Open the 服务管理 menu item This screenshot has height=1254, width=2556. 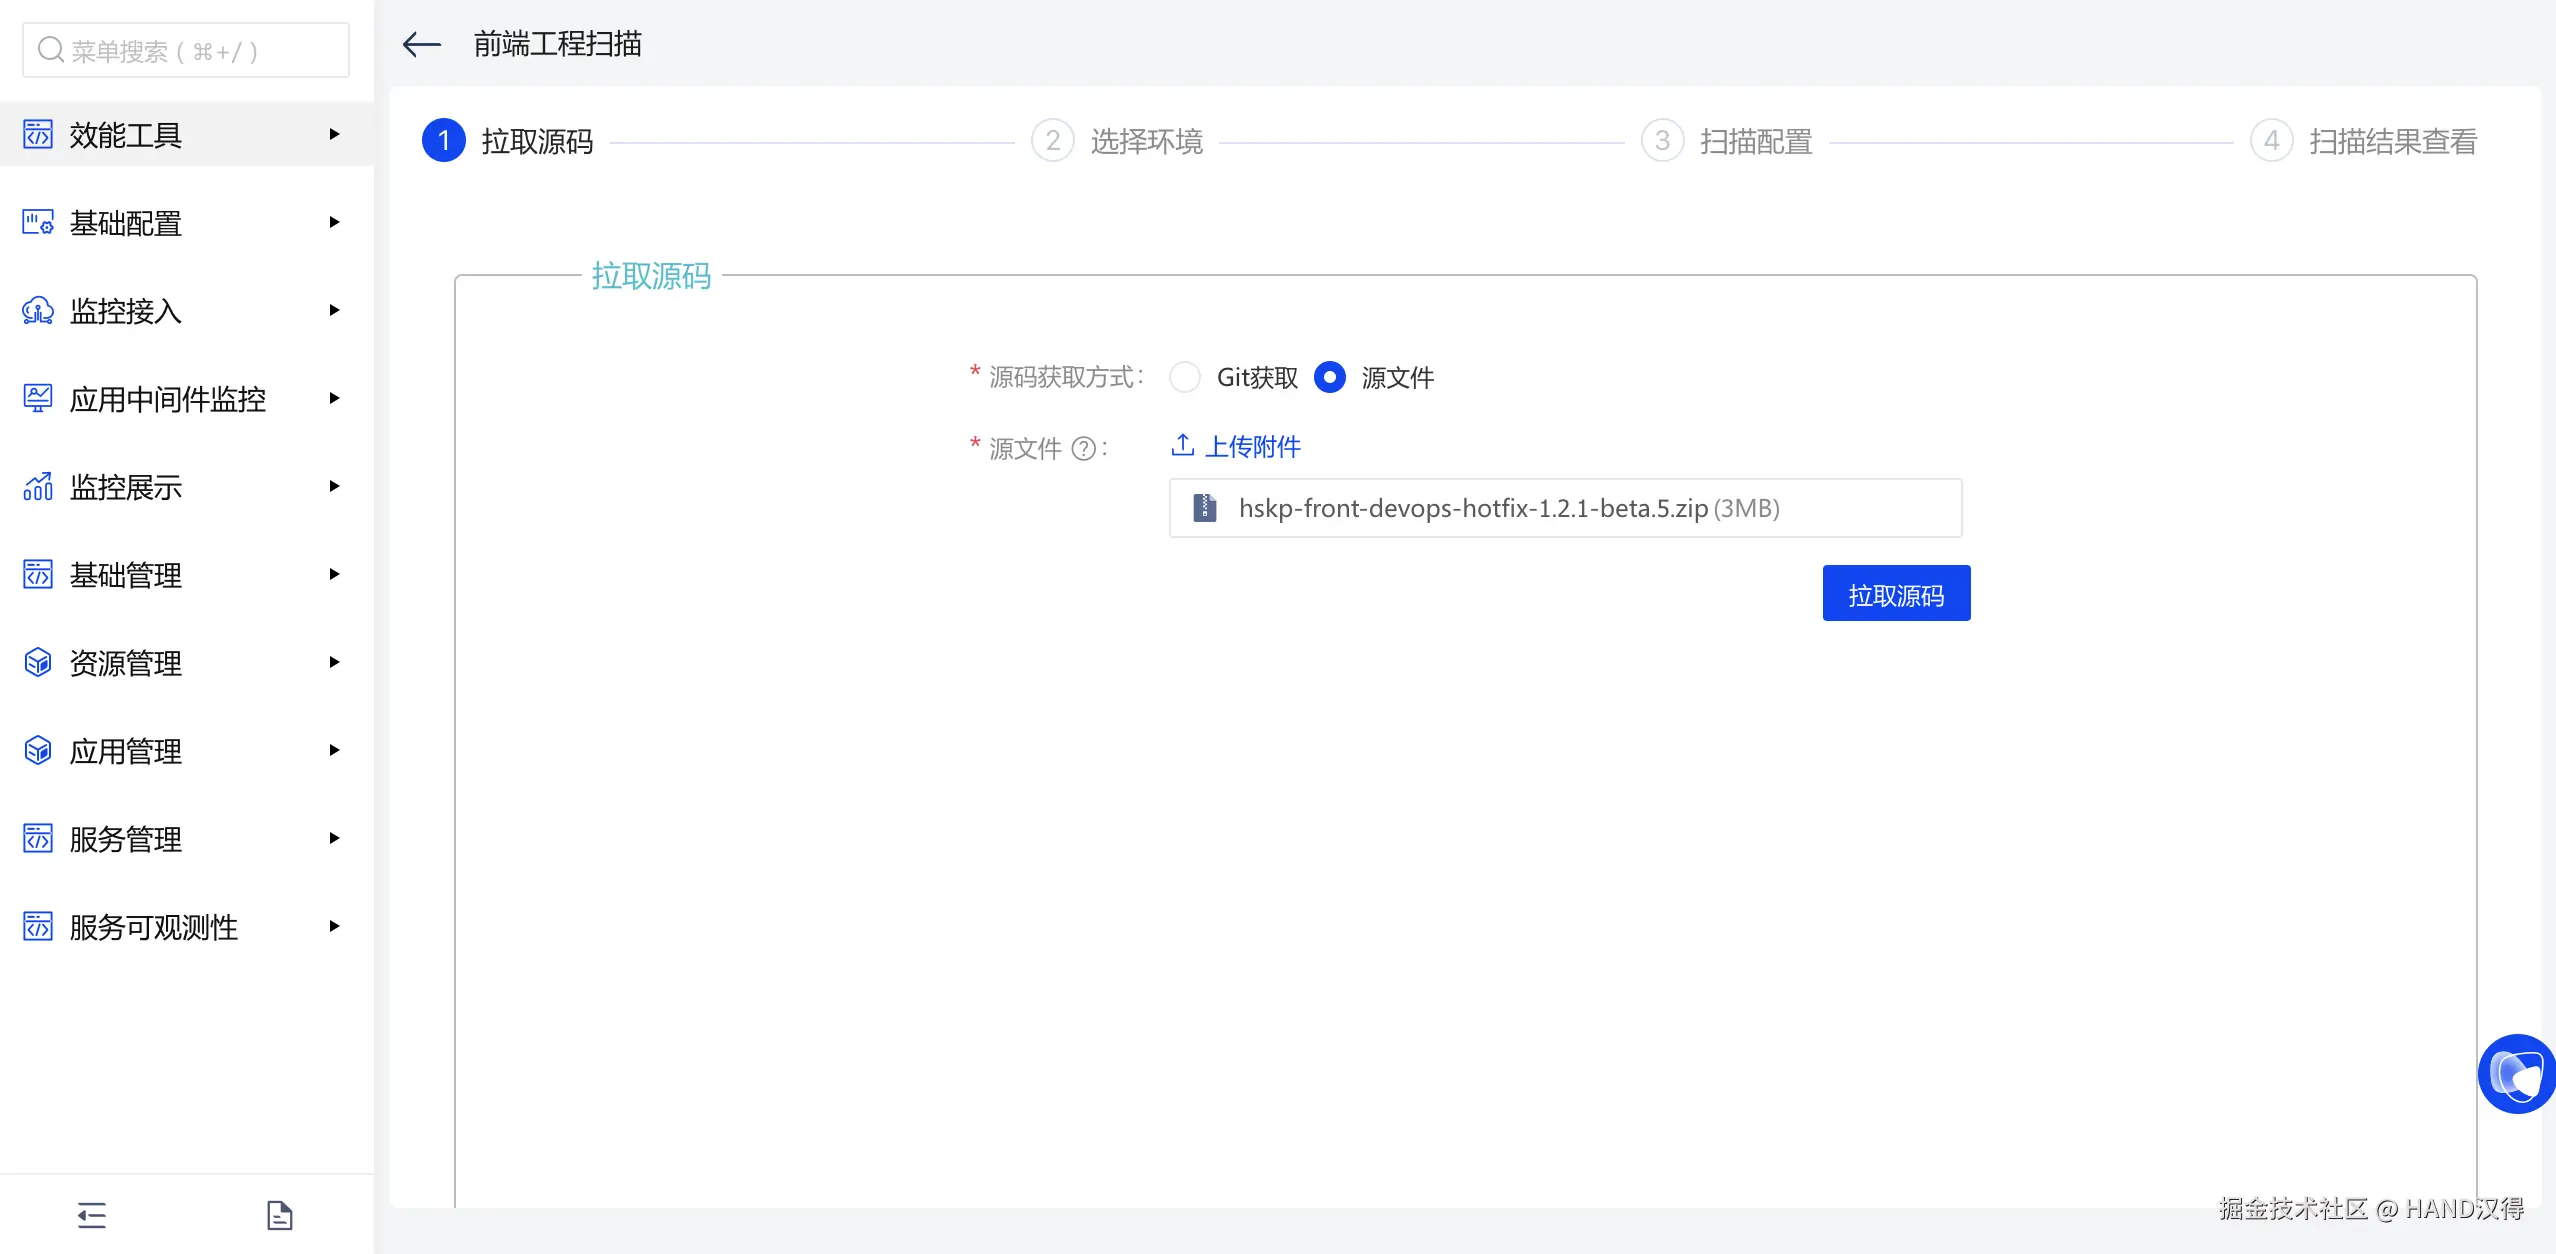pyautogui.click(x=126, y=839)
